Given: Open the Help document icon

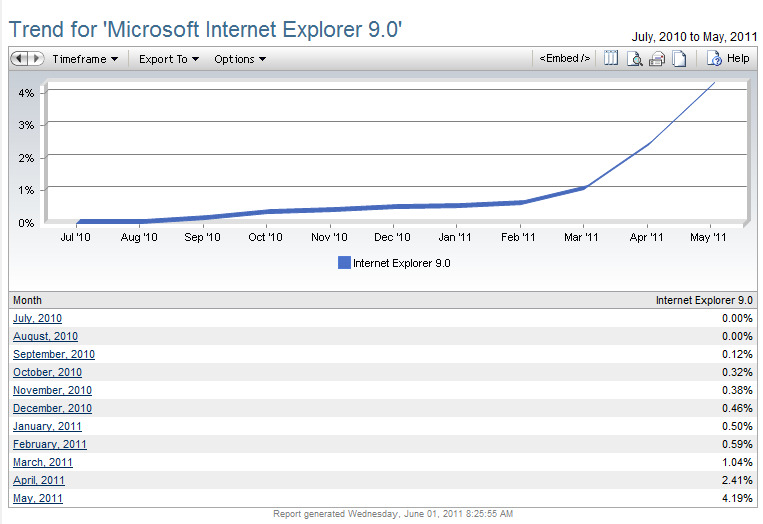Looking at the screenshot, I should 714,58.
